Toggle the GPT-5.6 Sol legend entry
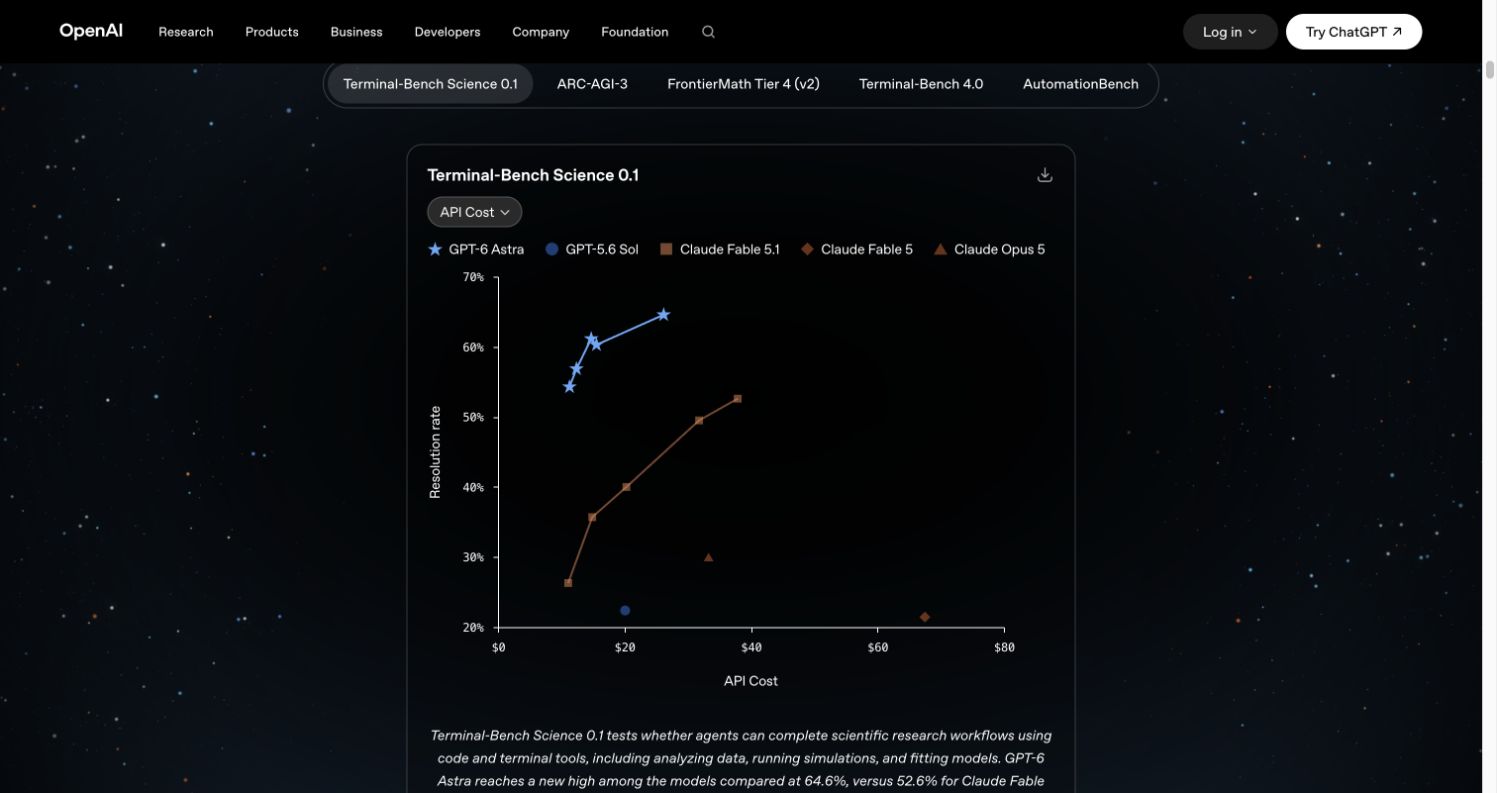 point(592,249)
